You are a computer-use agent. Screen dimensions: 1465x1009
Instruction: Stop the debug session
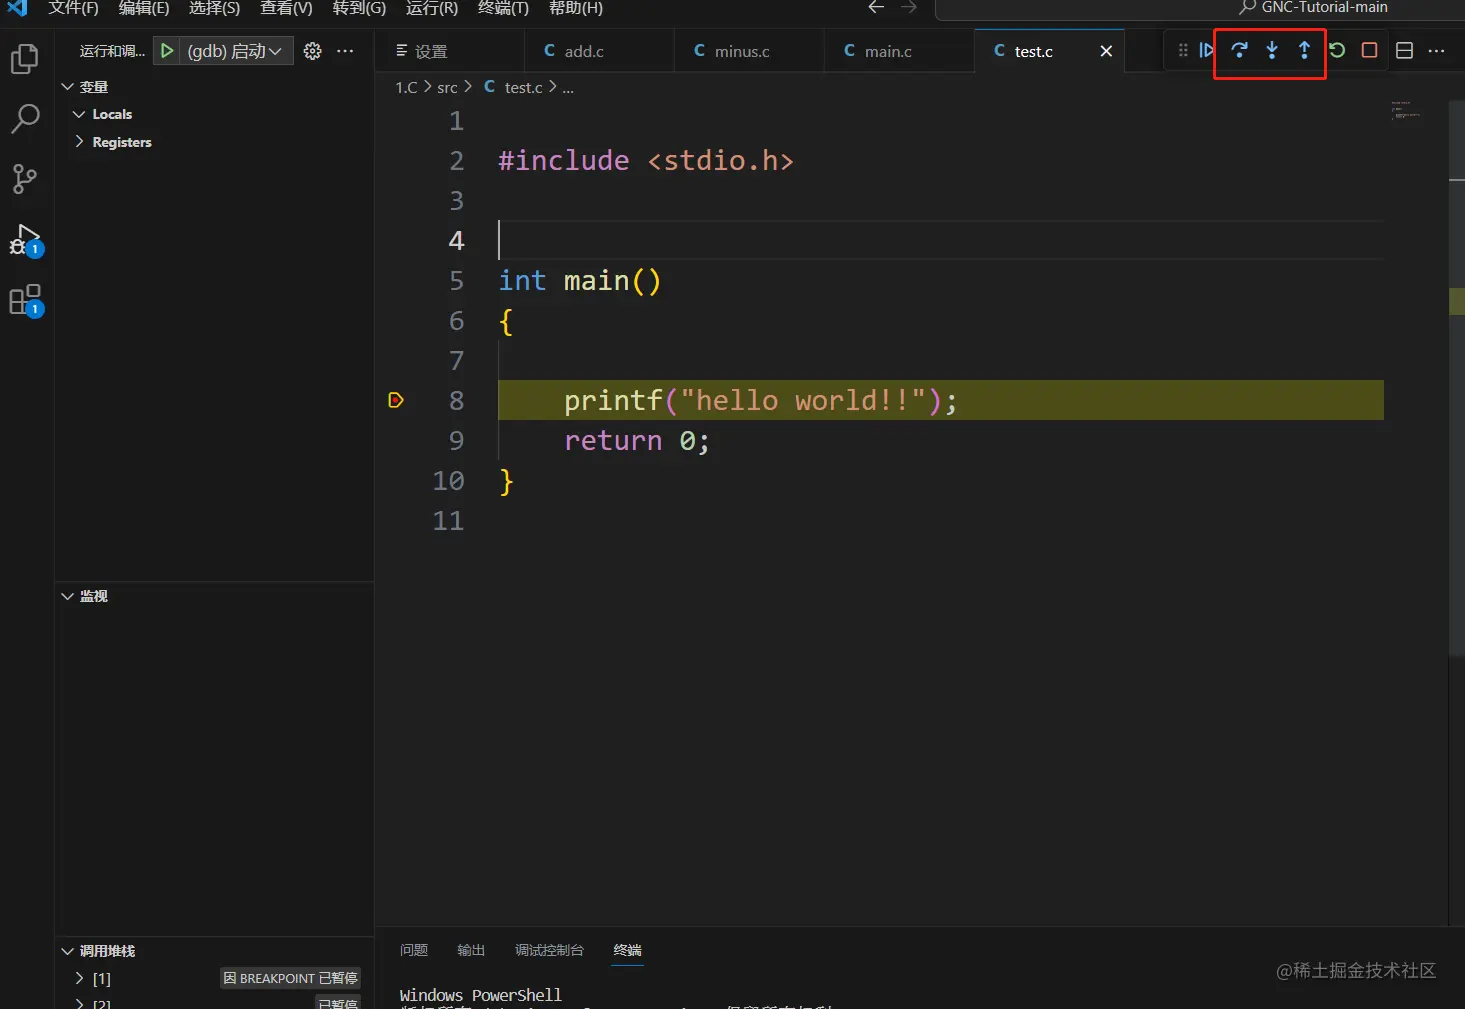pyautogui.click(x=1369, y=50)
